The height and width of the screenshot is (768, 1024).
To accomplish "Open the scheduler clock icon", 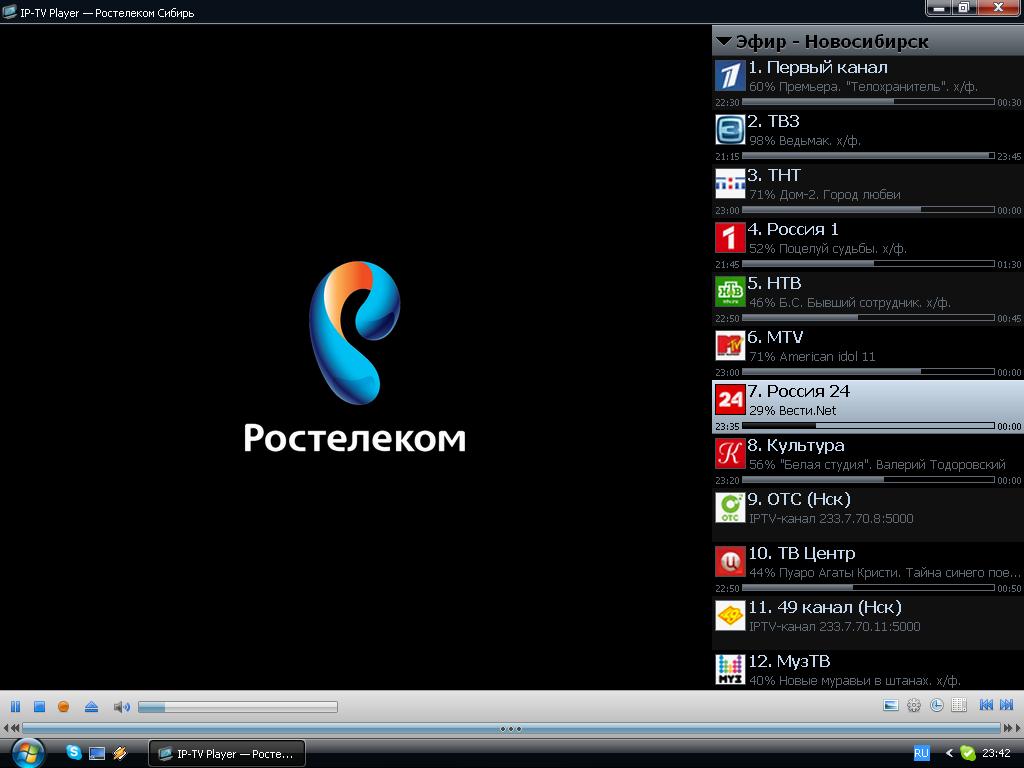I will tap(937, 705).
